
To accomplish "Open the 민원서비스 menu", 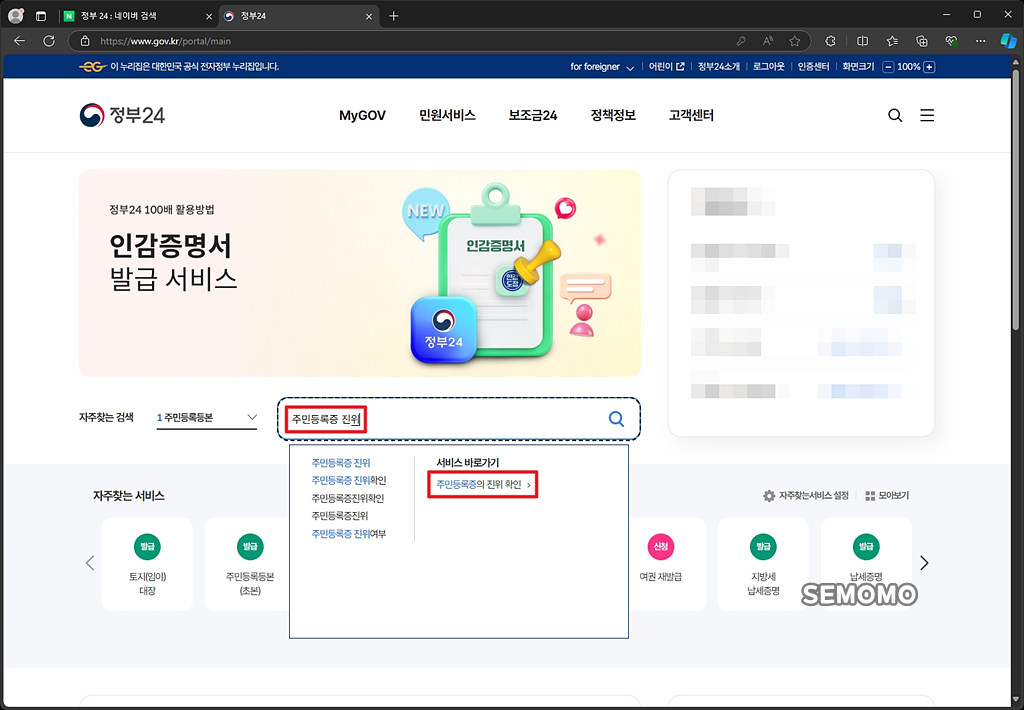I will [447, 116].
